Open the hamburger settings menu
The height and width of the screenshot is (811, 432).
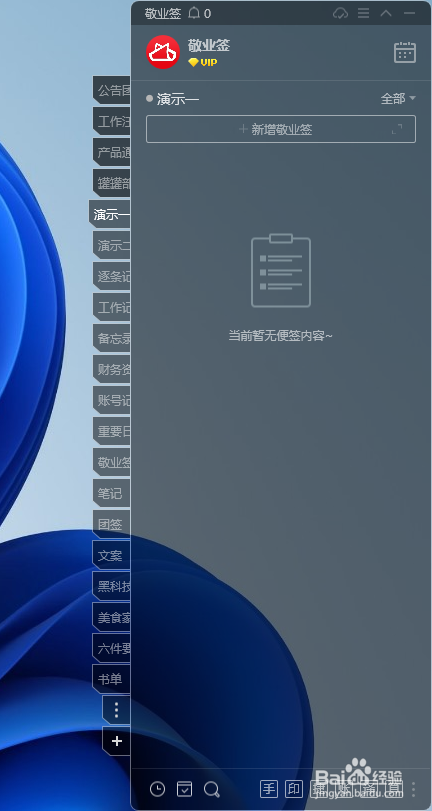364,13
